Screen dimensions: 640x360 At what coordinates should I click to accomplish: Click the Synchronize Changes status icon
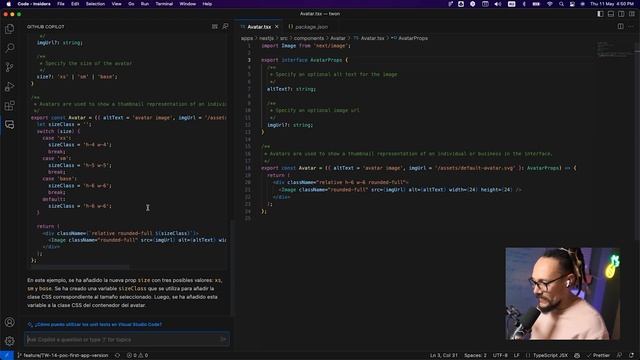tap(118, 356)
